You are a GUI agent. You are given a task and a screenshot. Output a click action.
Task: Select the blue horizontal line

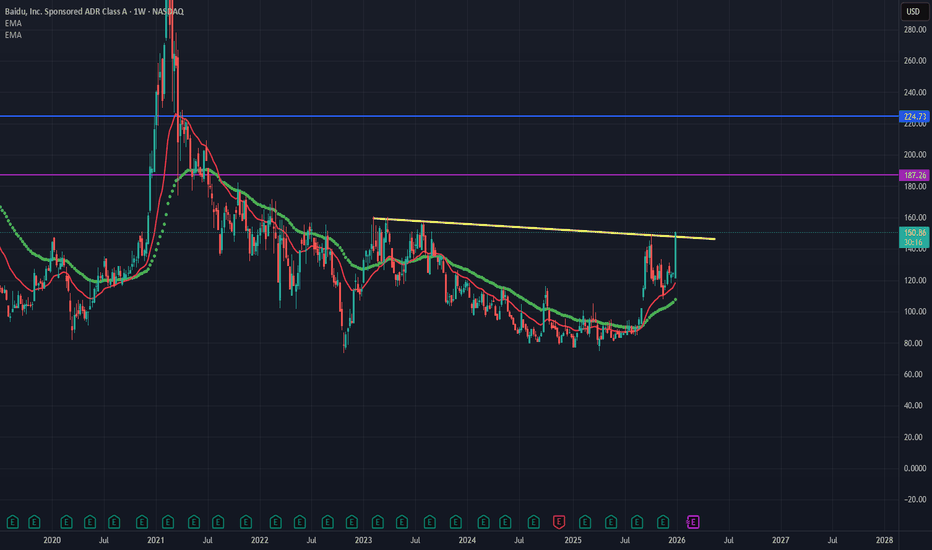point(449,116)
